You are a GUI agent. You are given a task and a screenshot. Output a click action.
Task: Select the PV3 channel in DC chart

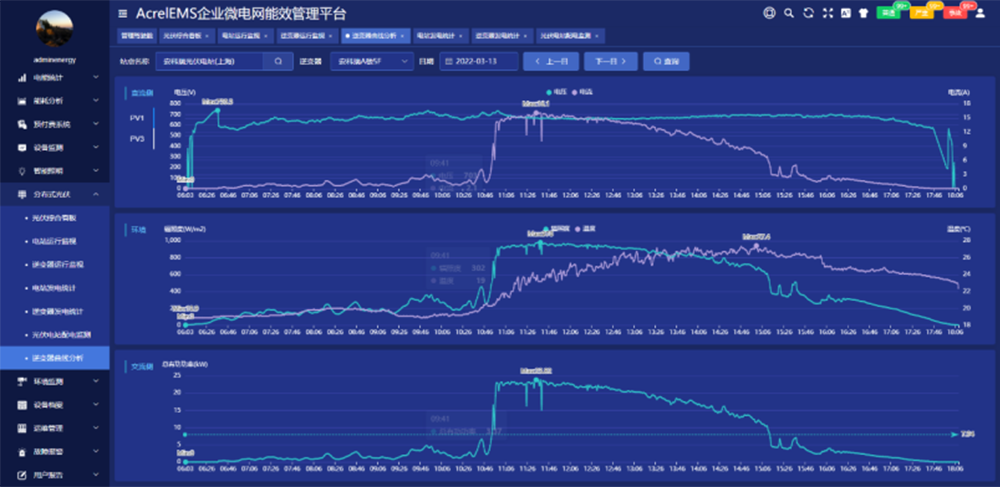point(136,138)
